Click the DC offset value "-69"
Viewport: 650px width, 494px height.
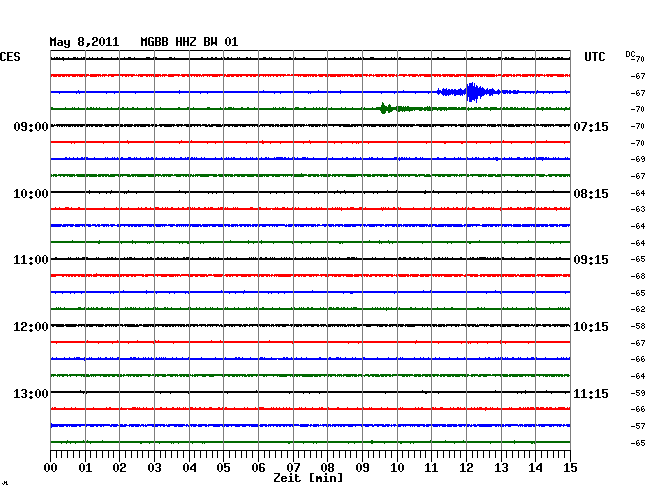[x=638, y=159]
